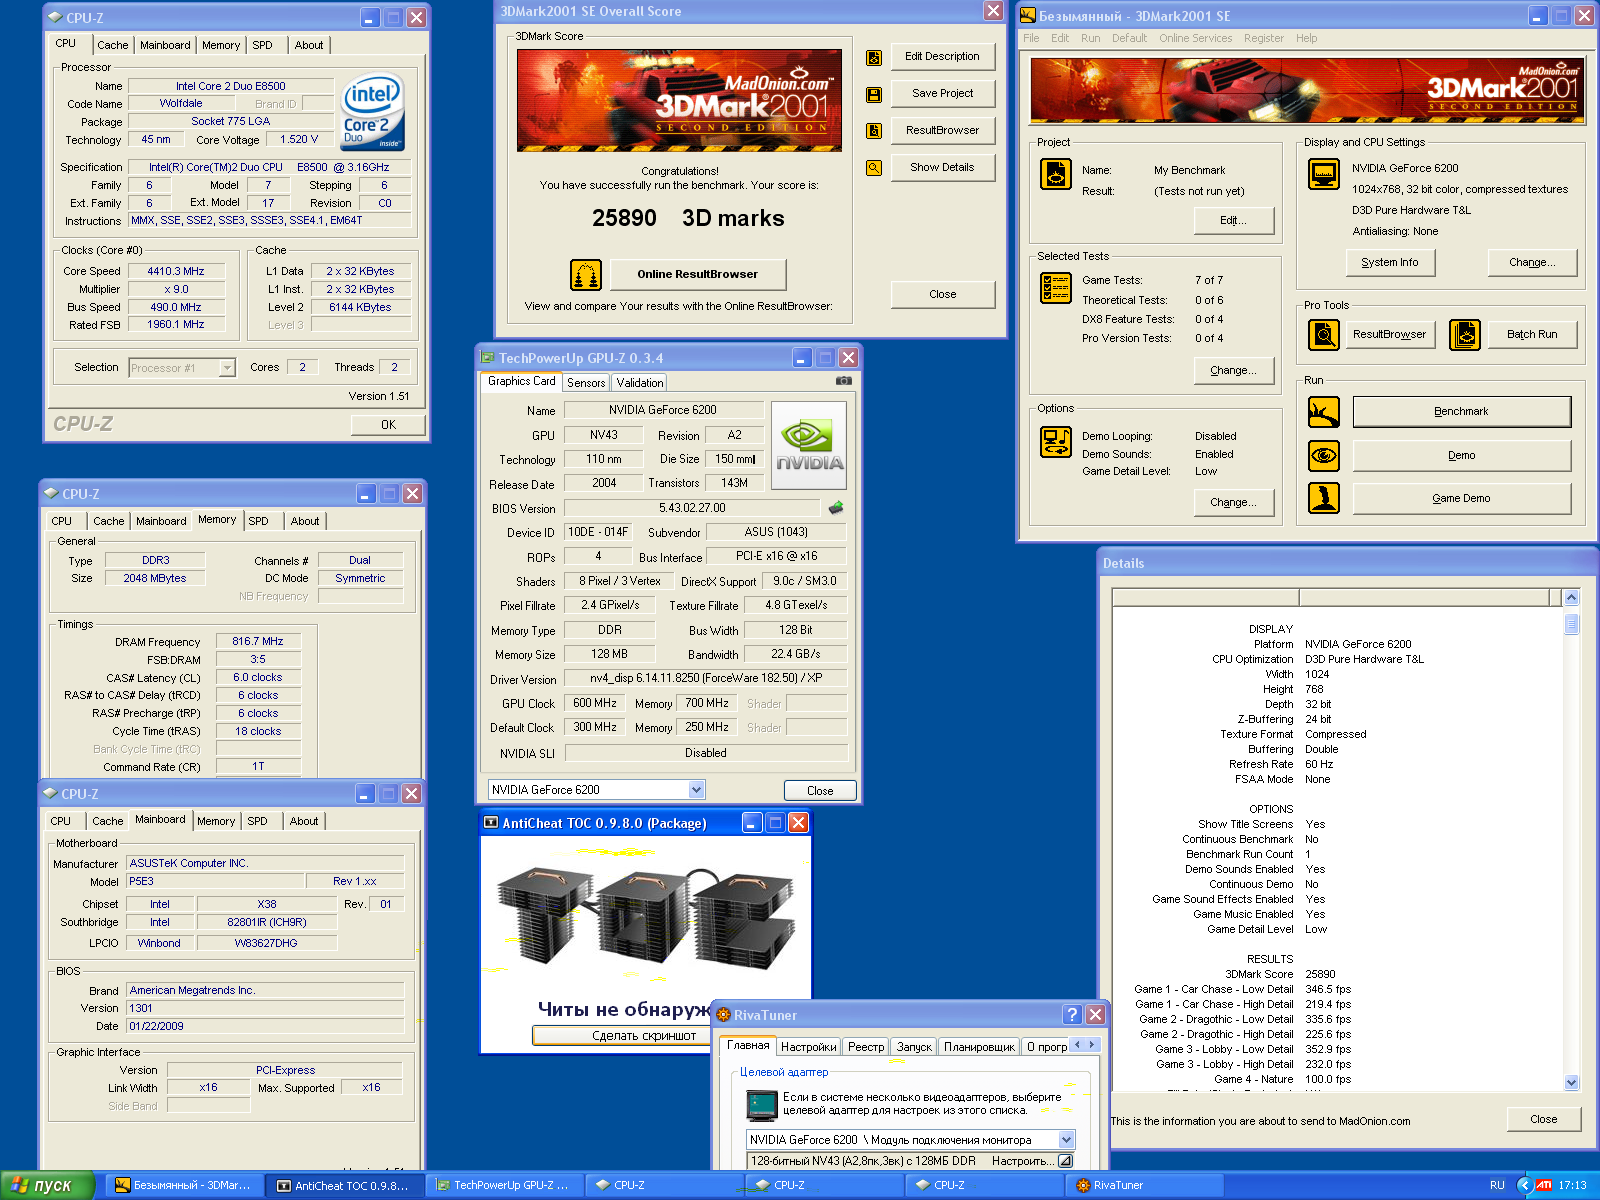The width and height of the screenshot is (1600, 1200).
Task: Click the TechPowerUp GPU-Z taskbar button
Action: click(x=505, y=1185)
